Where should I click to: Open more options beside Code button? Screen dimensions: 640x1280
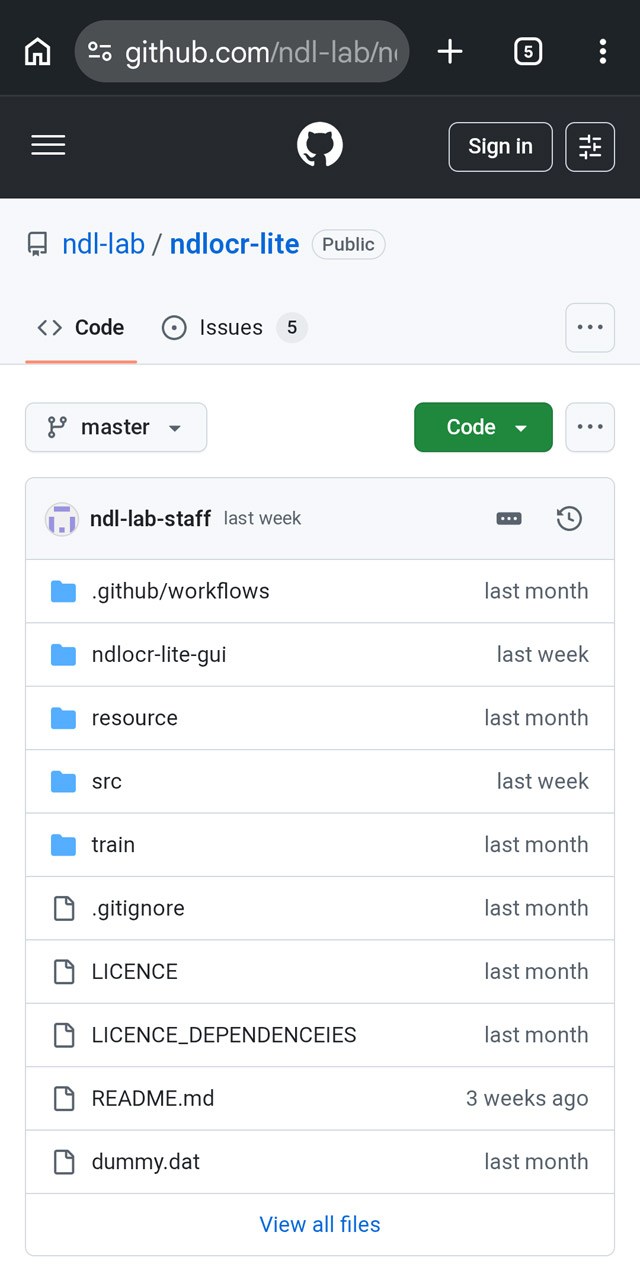pyautogui.click(x=590, y=427)
